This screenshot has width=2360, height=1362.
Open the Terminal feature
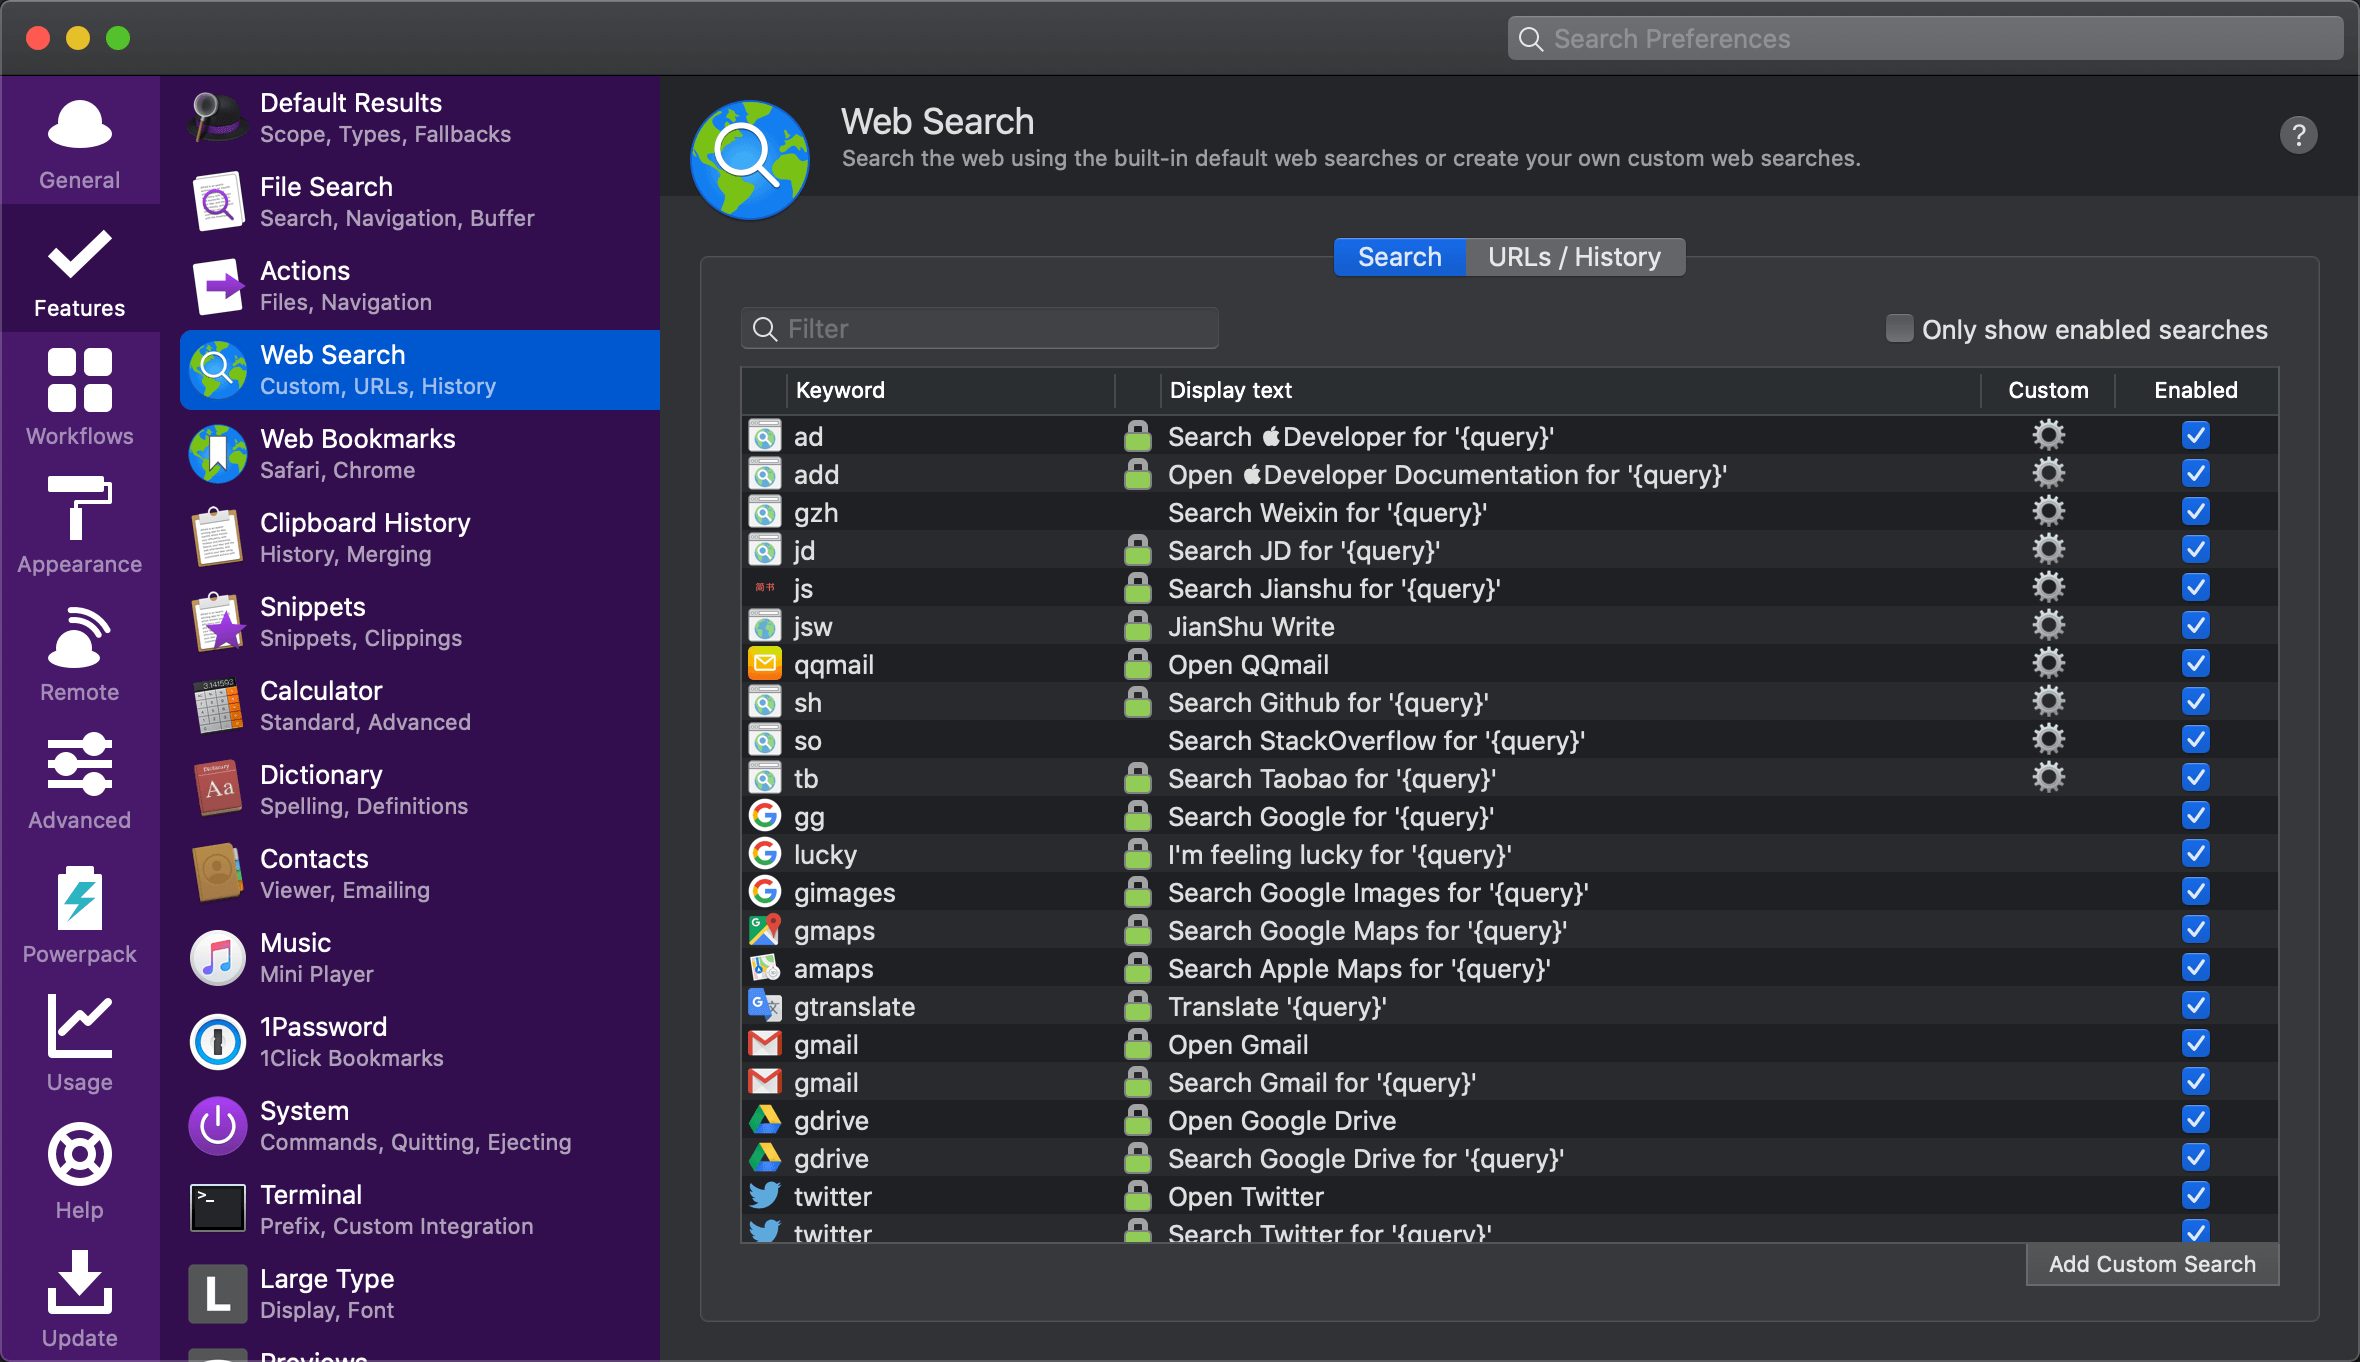click(x=420, y=1210)
